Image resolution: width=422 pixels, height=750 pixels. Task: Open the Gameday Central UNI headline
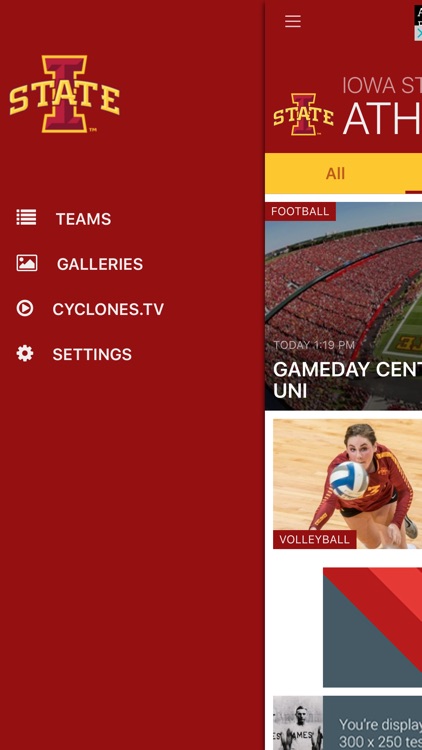coord(347,380)
